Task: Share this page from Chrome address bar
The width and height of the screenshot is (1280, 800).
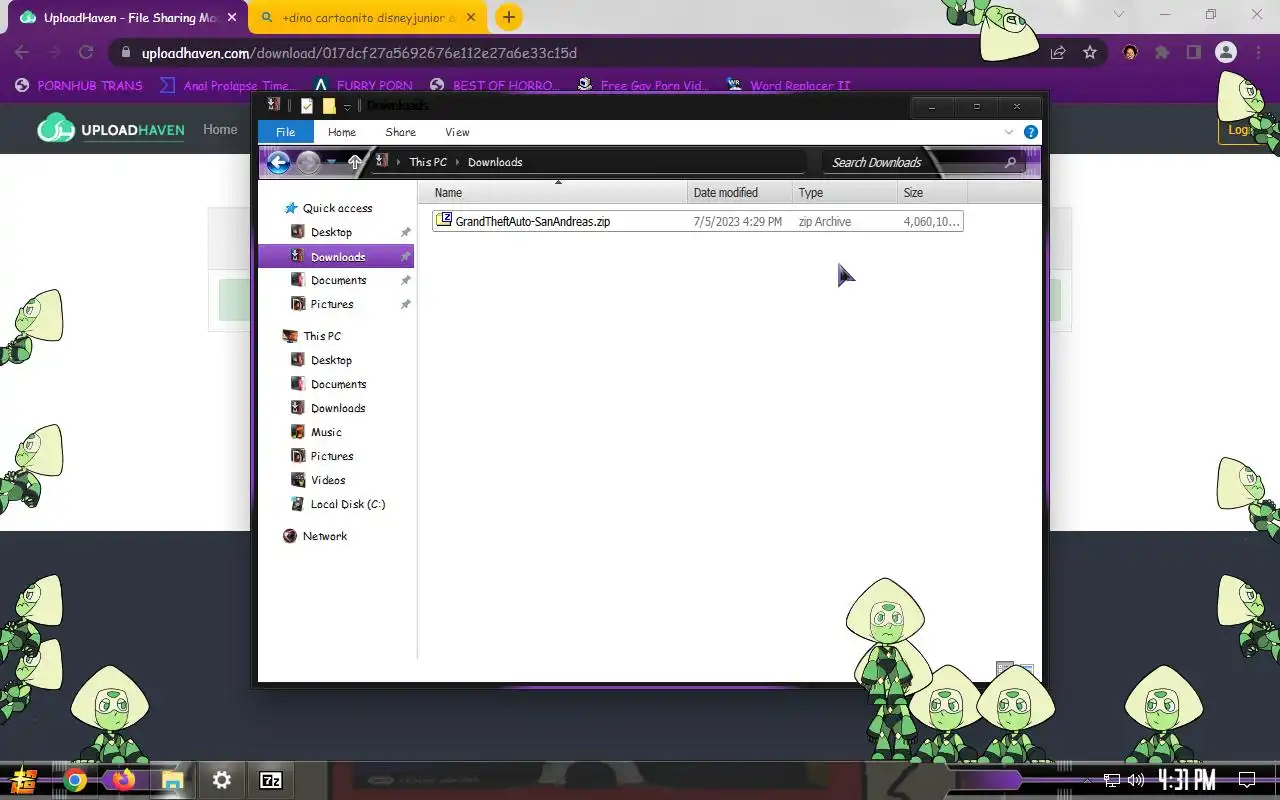Action: tap(1058, 52)
